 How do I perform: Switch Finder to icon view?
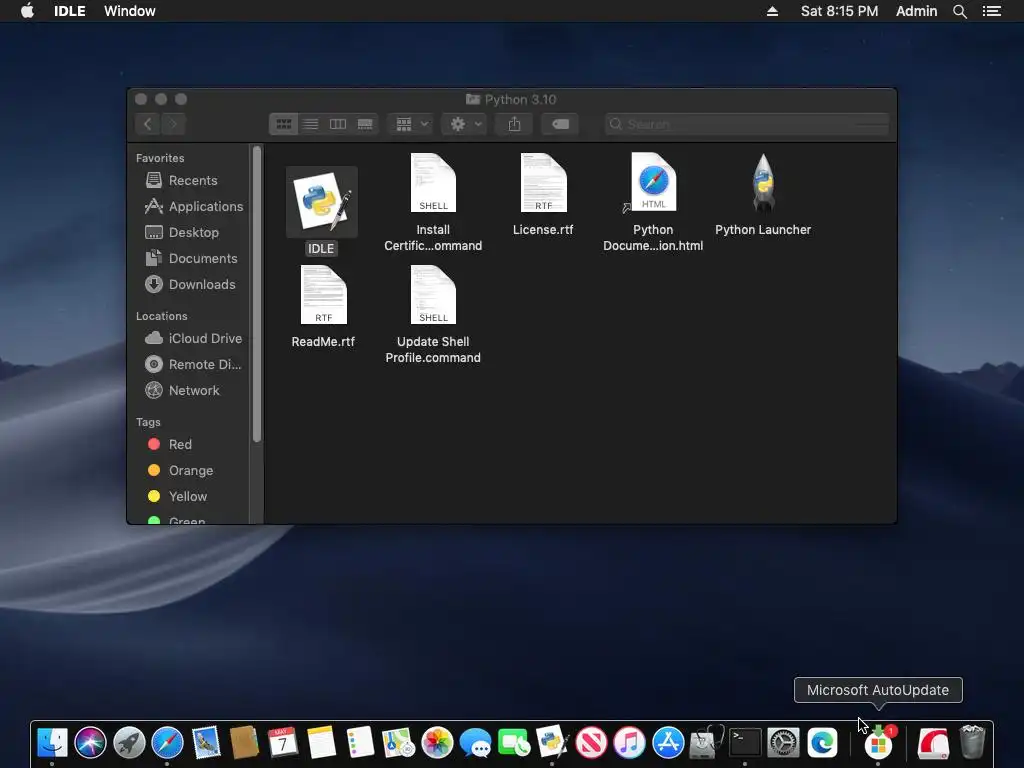283,124
